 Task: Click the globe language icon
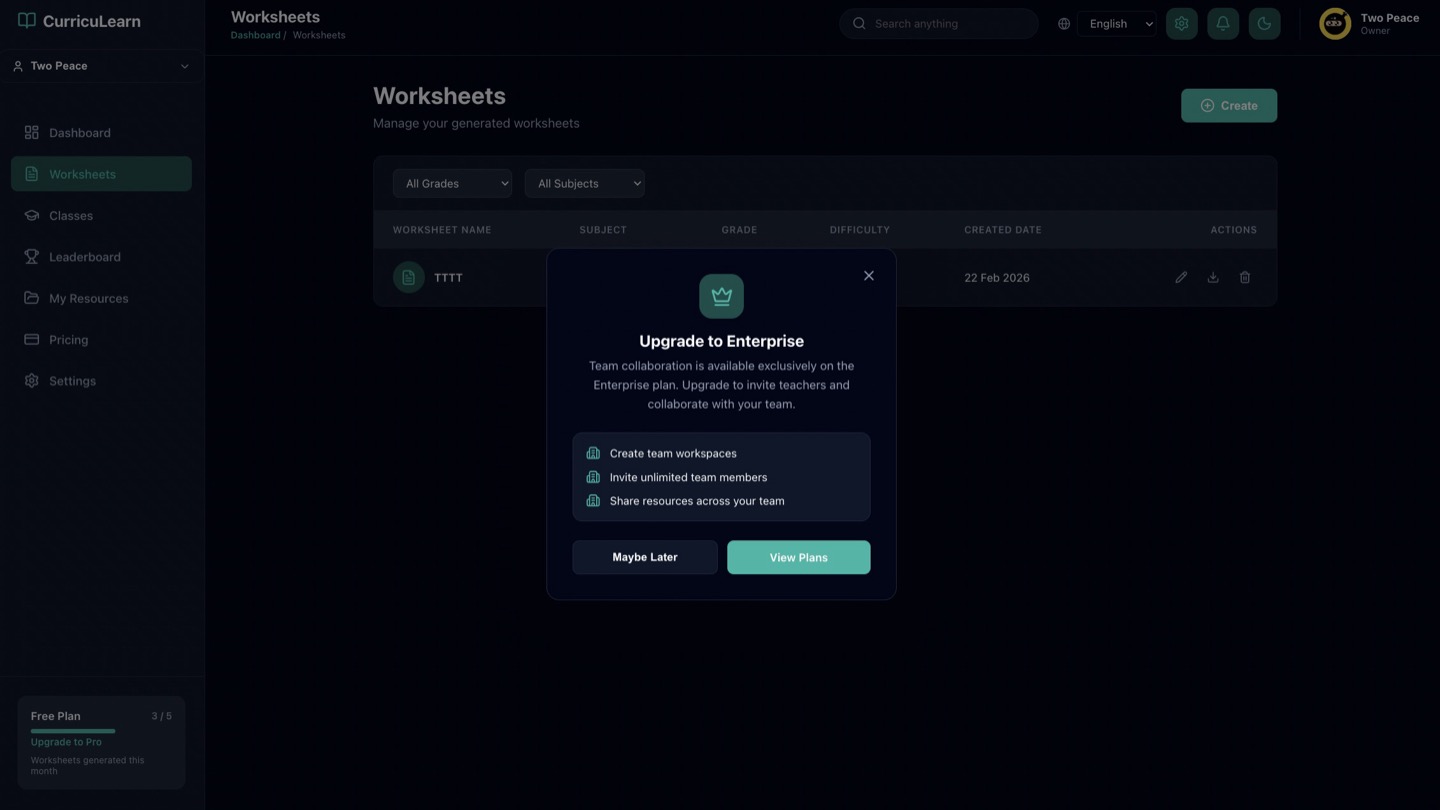pos(1064,24)
